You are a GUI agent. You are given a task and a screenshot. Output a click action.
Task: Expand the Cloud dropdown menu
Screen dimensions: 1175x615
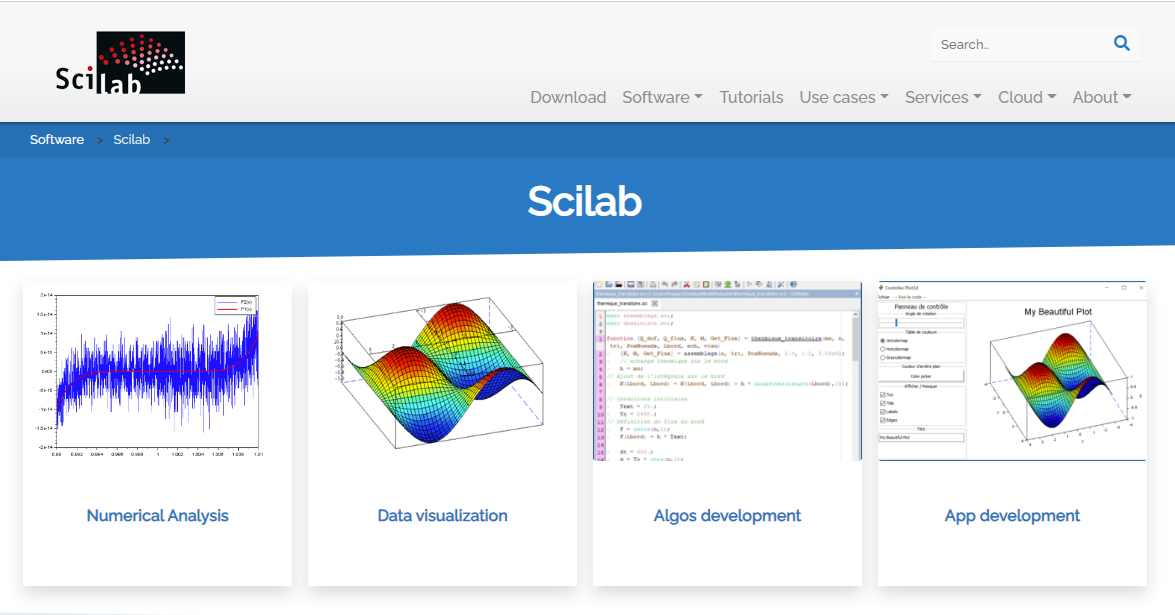(1027, 97)
